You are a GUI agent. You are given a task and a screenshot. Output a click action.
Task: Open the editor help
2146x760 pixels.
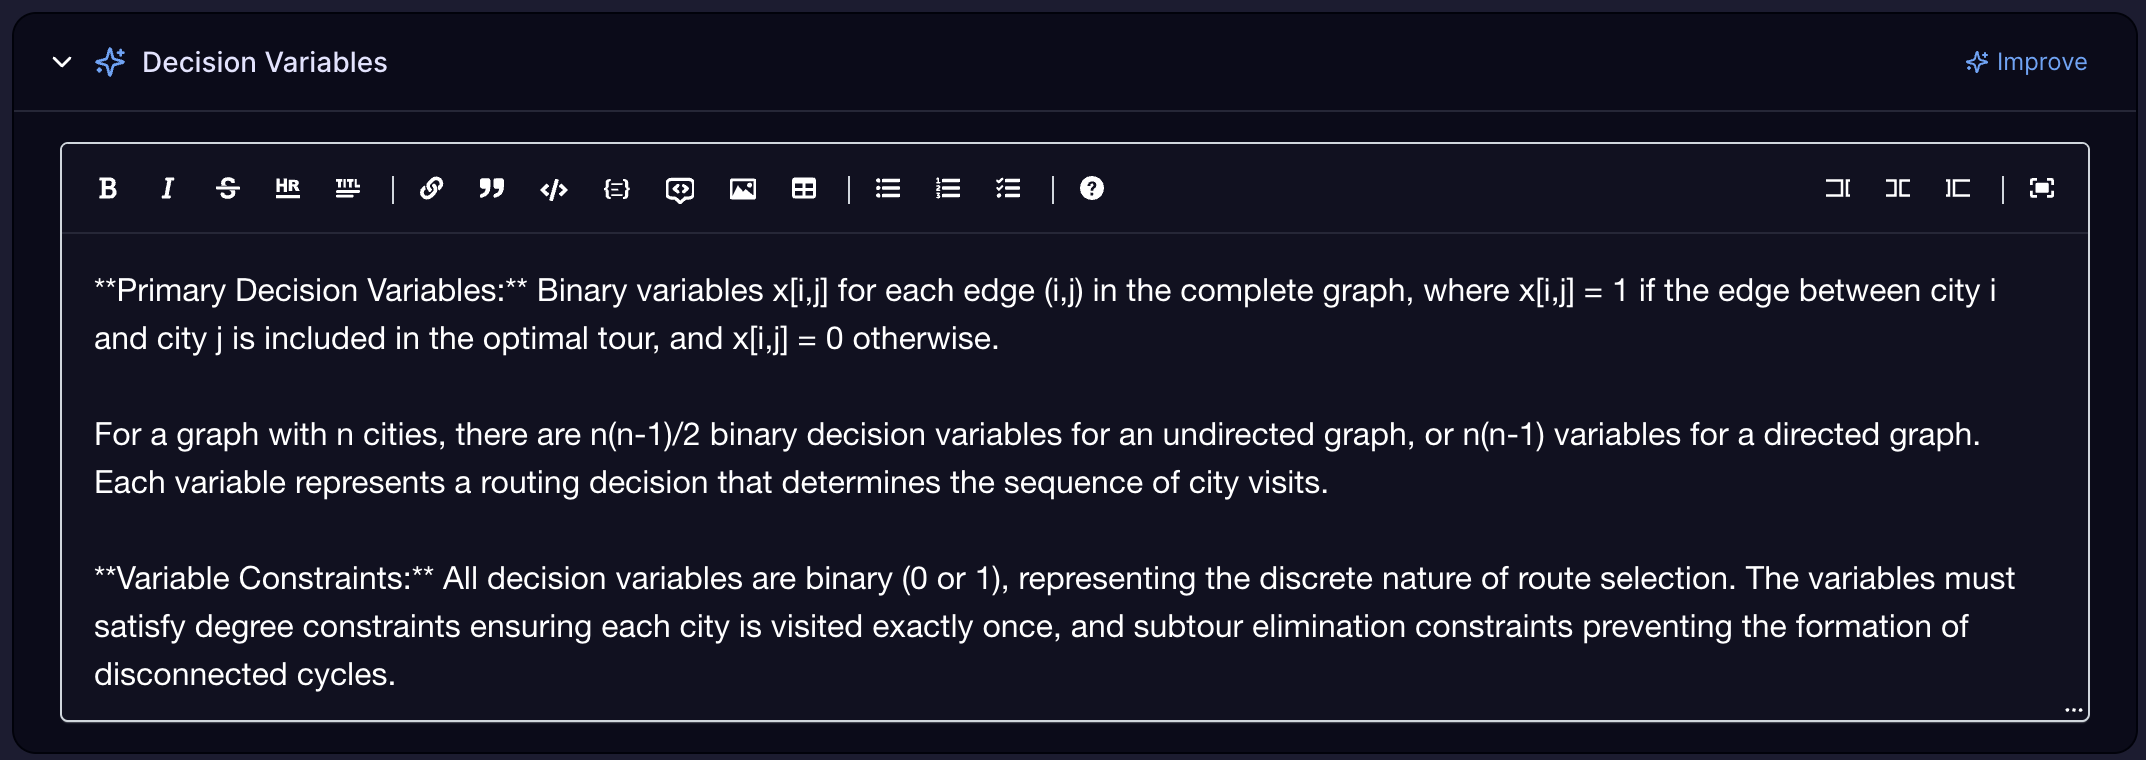tap(1092, 189)
